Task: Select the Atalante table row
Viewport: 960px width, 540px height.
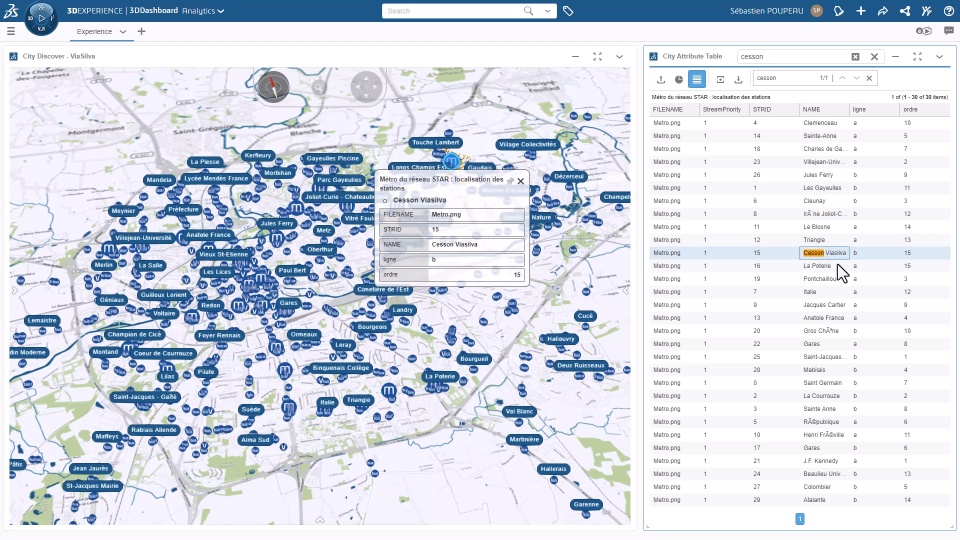Action: coord(800,500)
